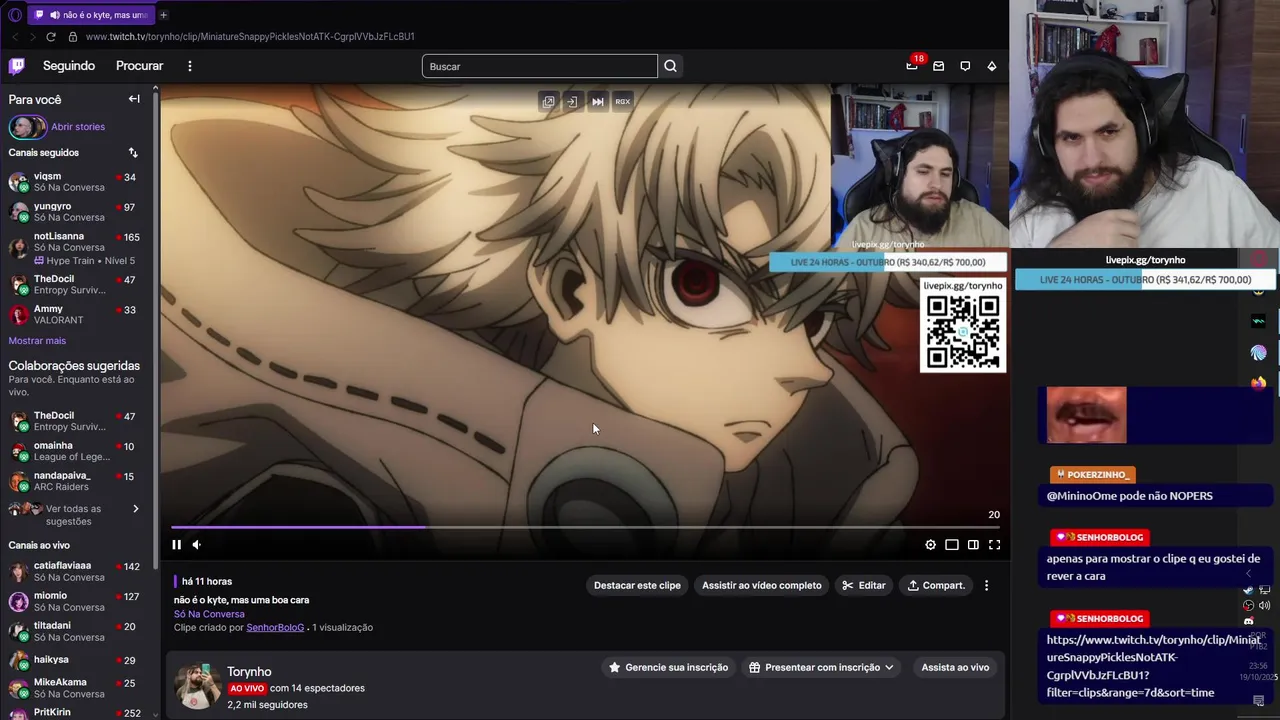Open Torynho channel avatar

(x=197, y=686)
